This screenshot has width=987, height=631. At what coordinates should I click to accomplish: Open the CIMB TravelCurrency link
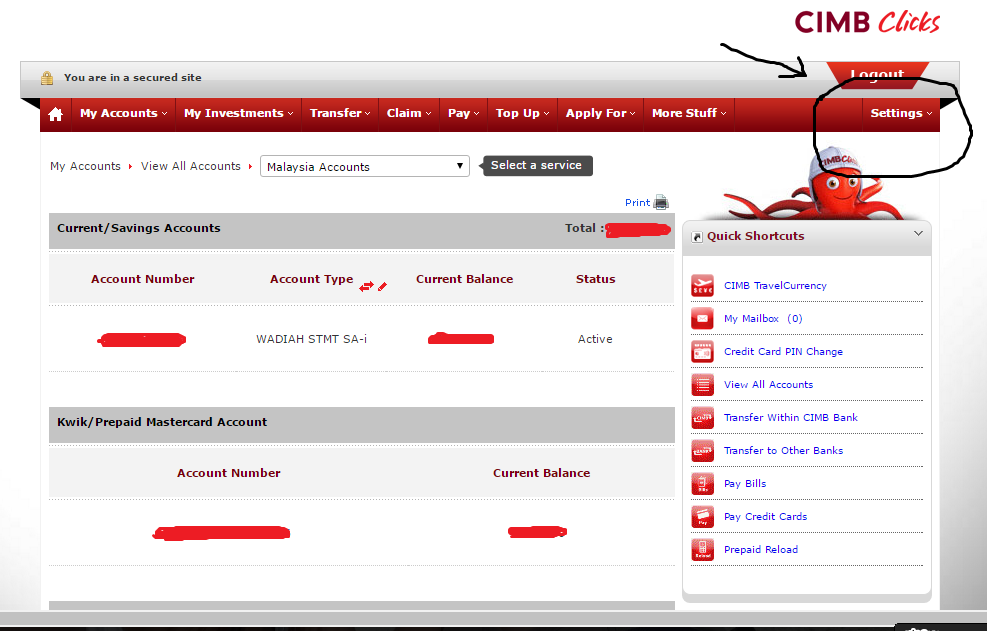[775, 286]
